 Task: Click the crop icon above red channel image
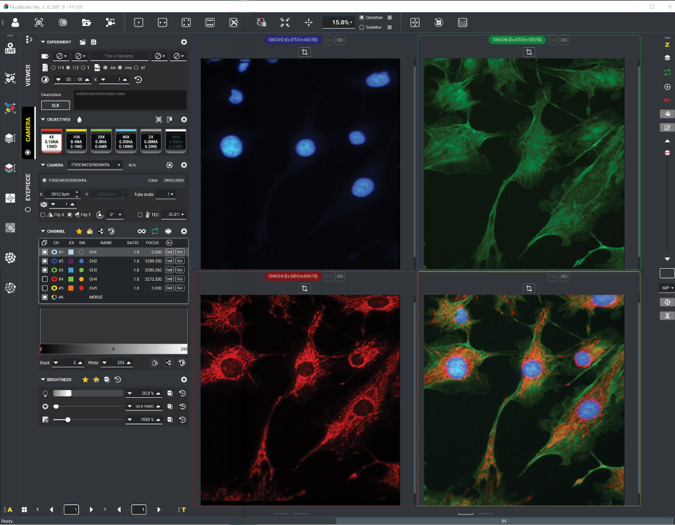[305, 289]
